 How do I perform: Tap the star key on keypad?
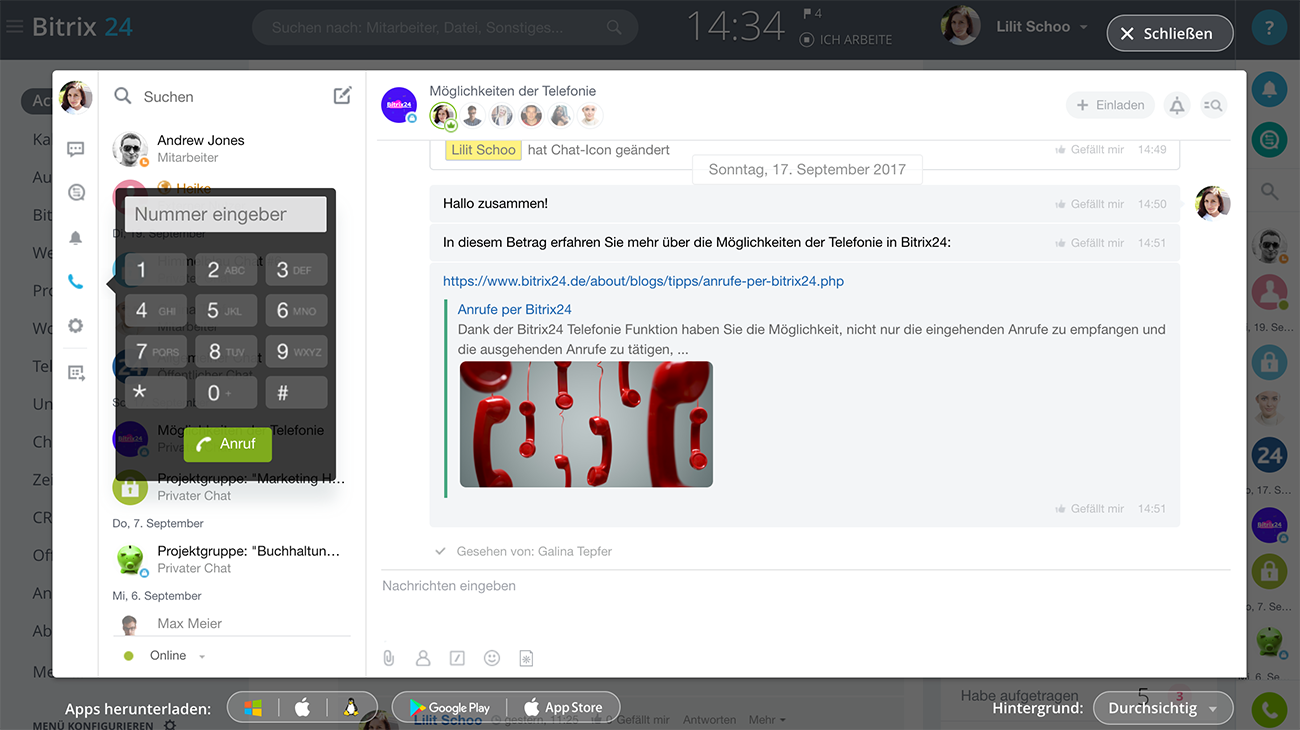pos(156,393)
